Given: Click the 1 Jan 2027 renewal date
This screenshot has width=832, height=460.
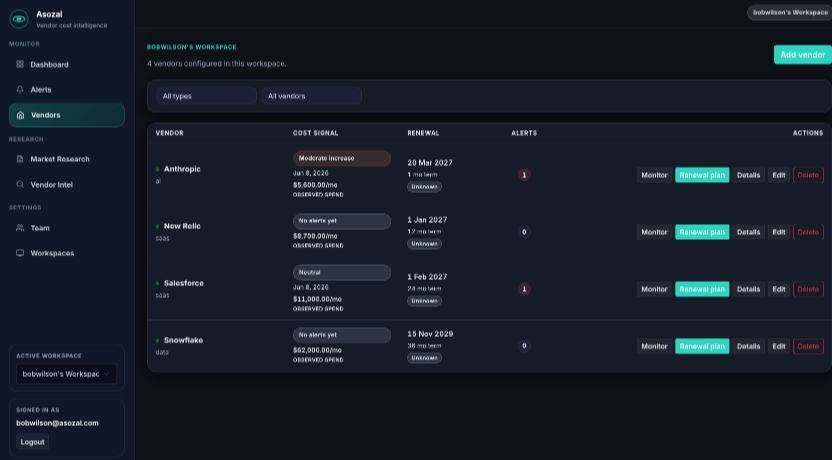Looking at the screenshot, I should 427,220.
